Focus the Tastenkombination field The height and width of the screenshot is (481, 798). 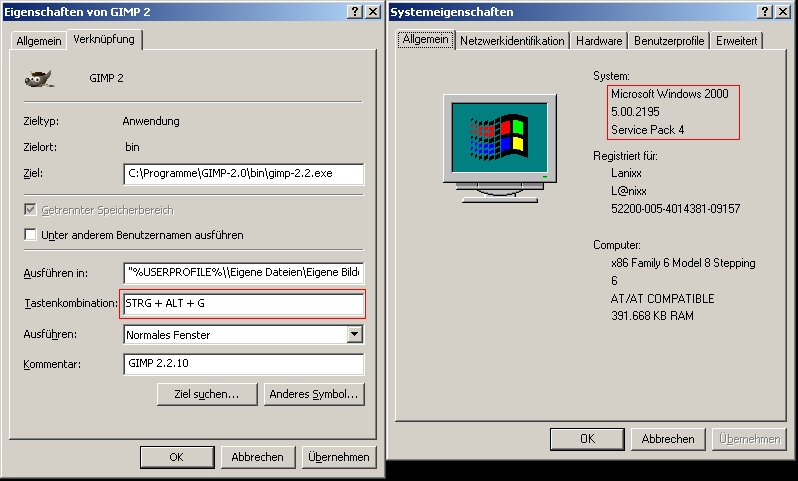click(243, 304)
